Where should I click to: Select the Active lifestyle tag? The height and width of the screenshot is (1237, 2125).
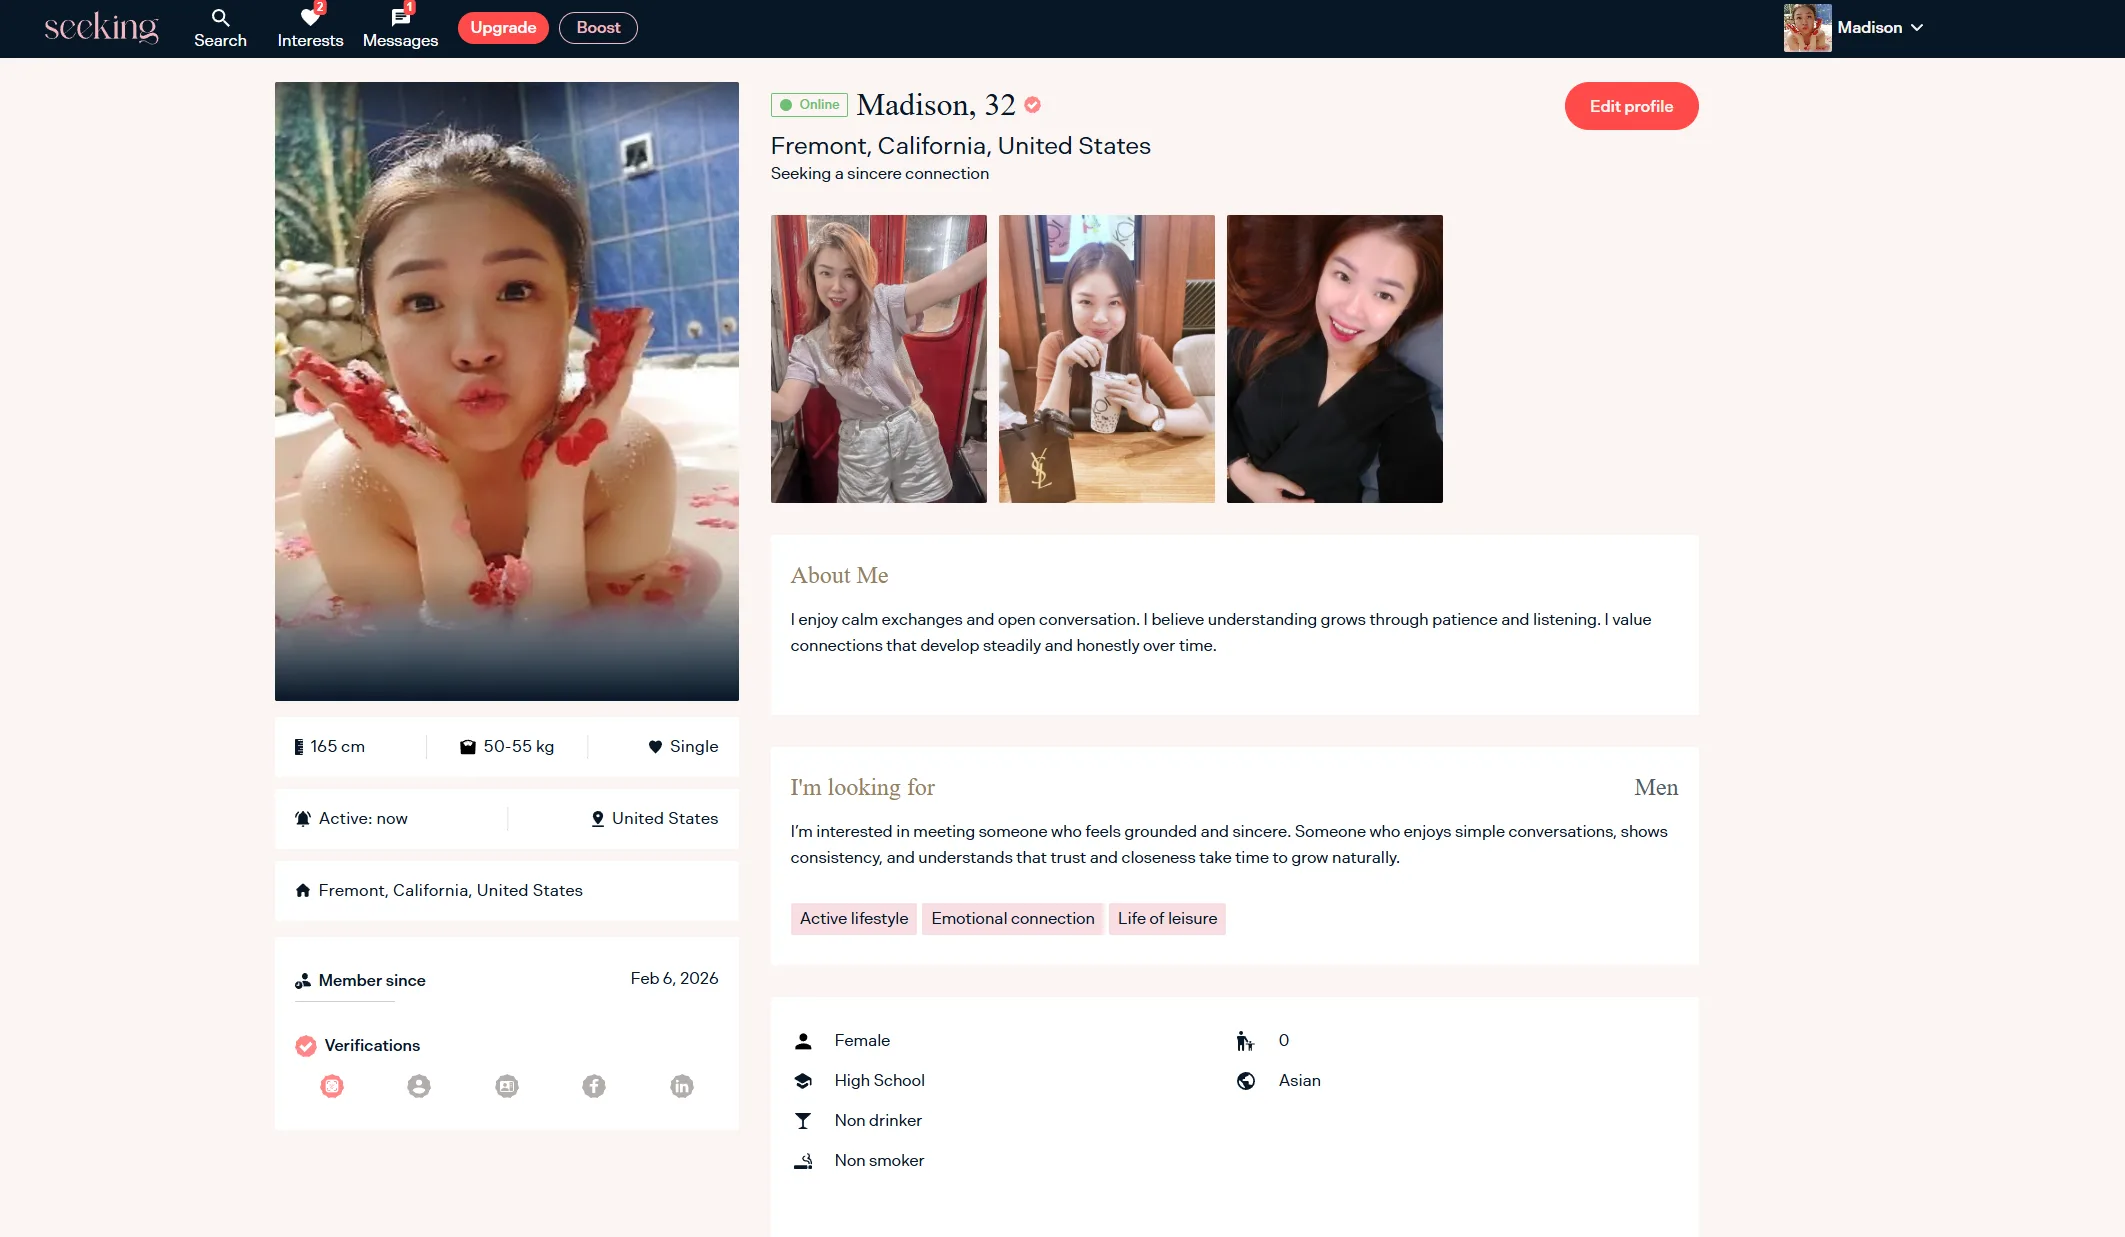[853, 919]
